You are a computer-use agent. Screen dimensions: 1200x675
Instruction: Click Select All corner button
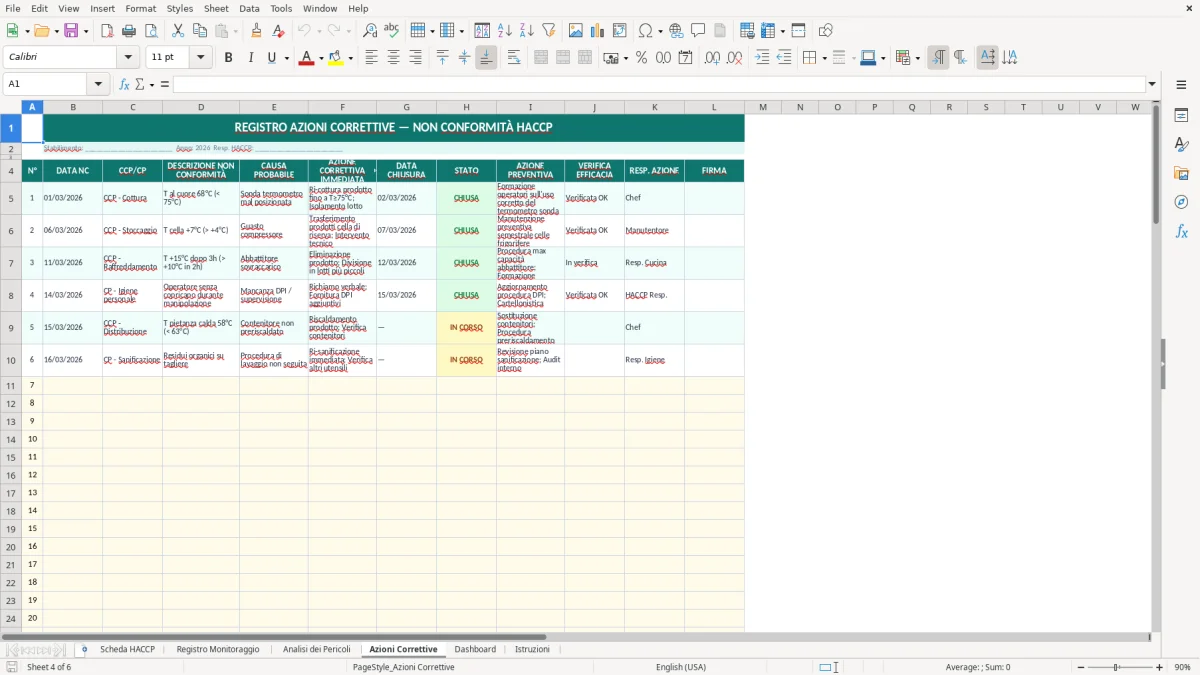11,107
